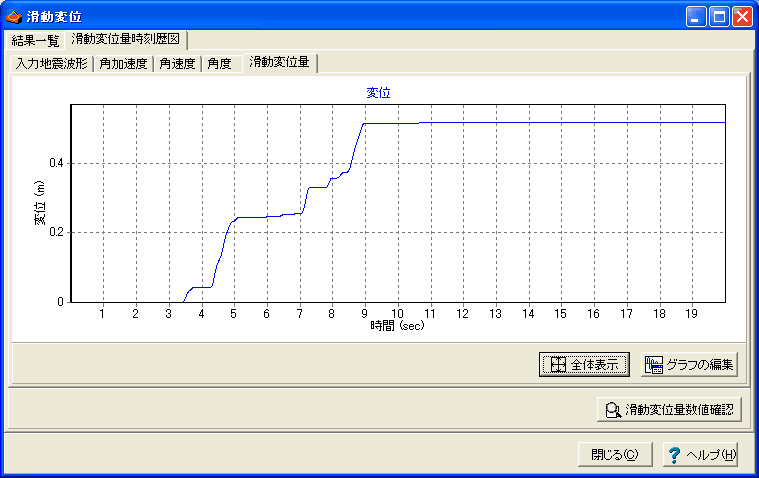Select the 滑動変位量時刻歴図 tab
Image resolution: width=759 pixels, height=478 pixels.
[125, 39]
